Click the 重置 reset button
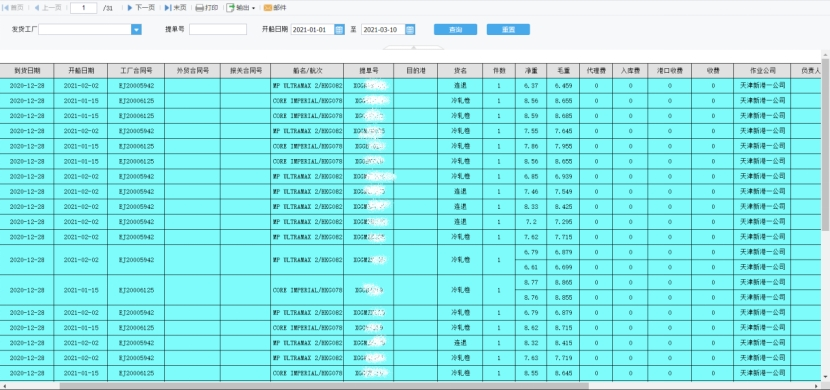Image resolution: width=830 pixels, height=390 pixels. click(508, 30)
